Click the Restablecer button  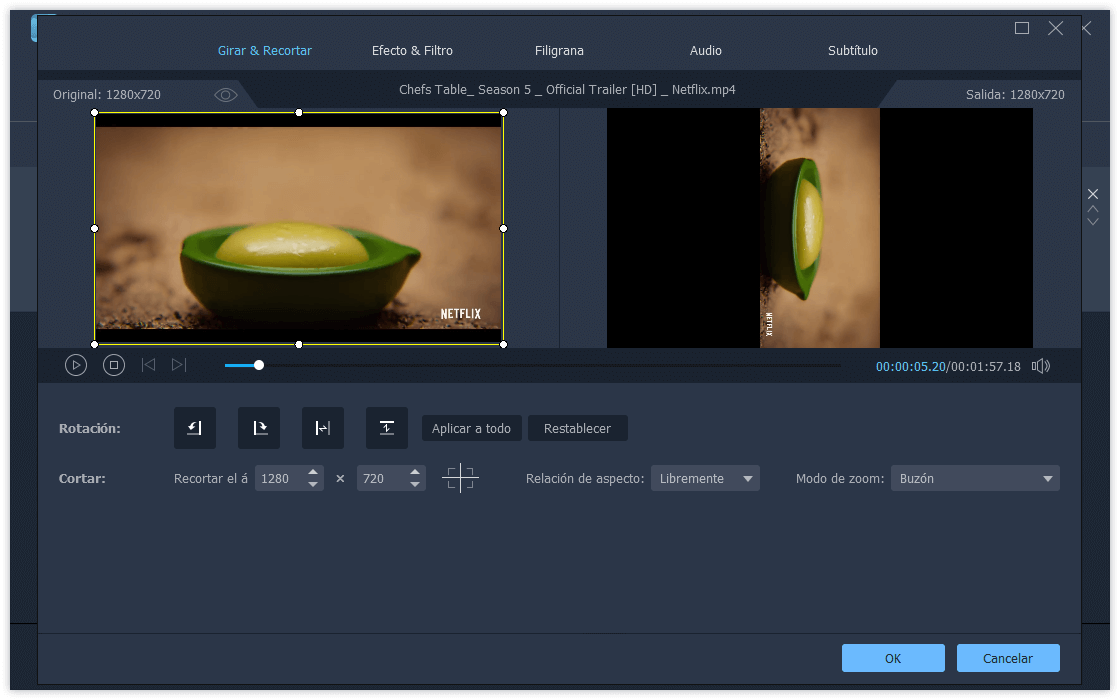(x=577, y=429)
